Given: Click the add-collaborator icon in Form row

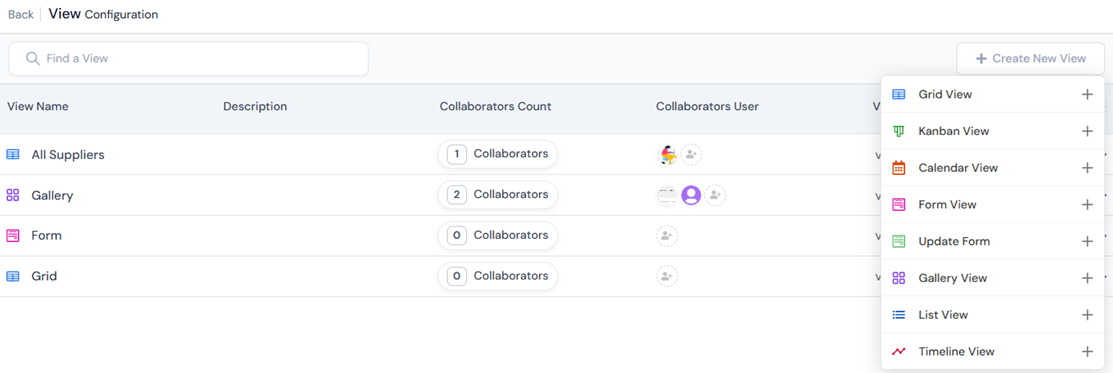Looking at the screenshot, I should pos(667,236).
